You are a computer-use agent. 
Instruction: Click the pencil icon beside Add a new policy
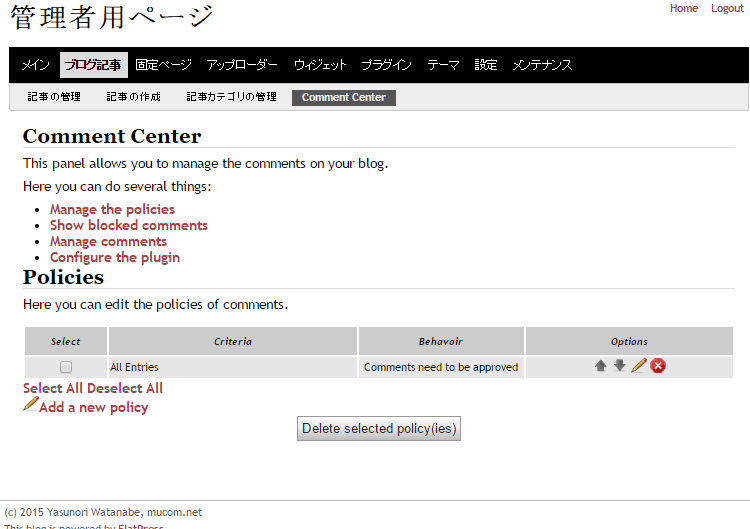tap(30, 405)
